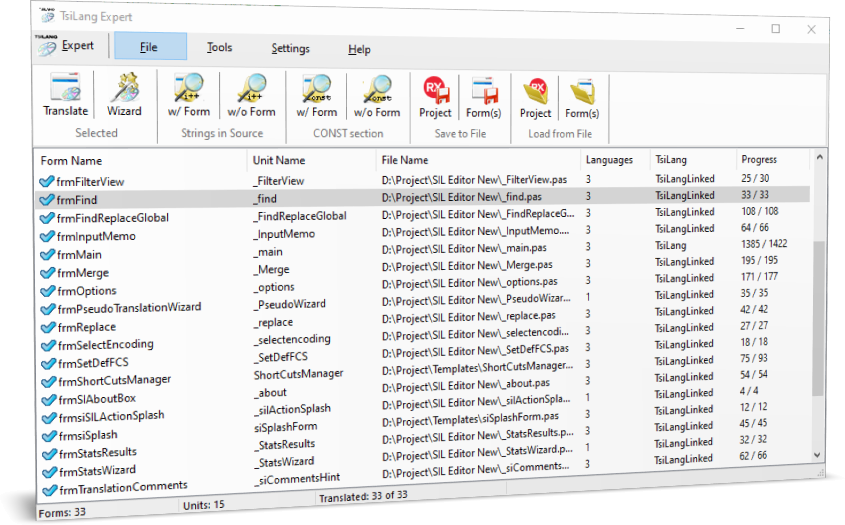Click the Translate toolbar icon
Screen dimensions: 845x525
pyautogui.click(x=65, y=95)
